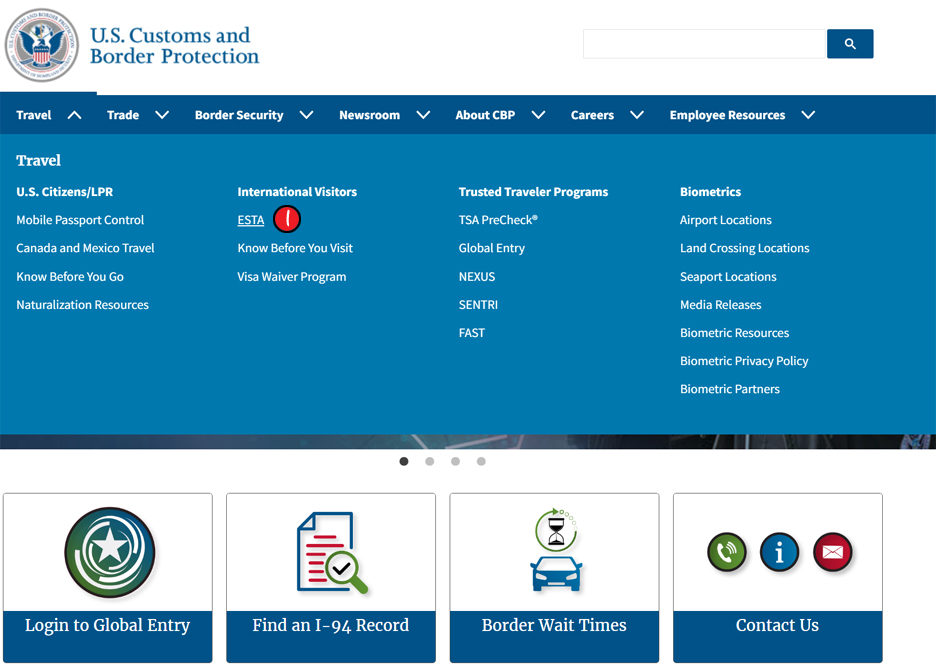Open the ESTA link
This screenshot has height=666, width=936.
(251, 220)
